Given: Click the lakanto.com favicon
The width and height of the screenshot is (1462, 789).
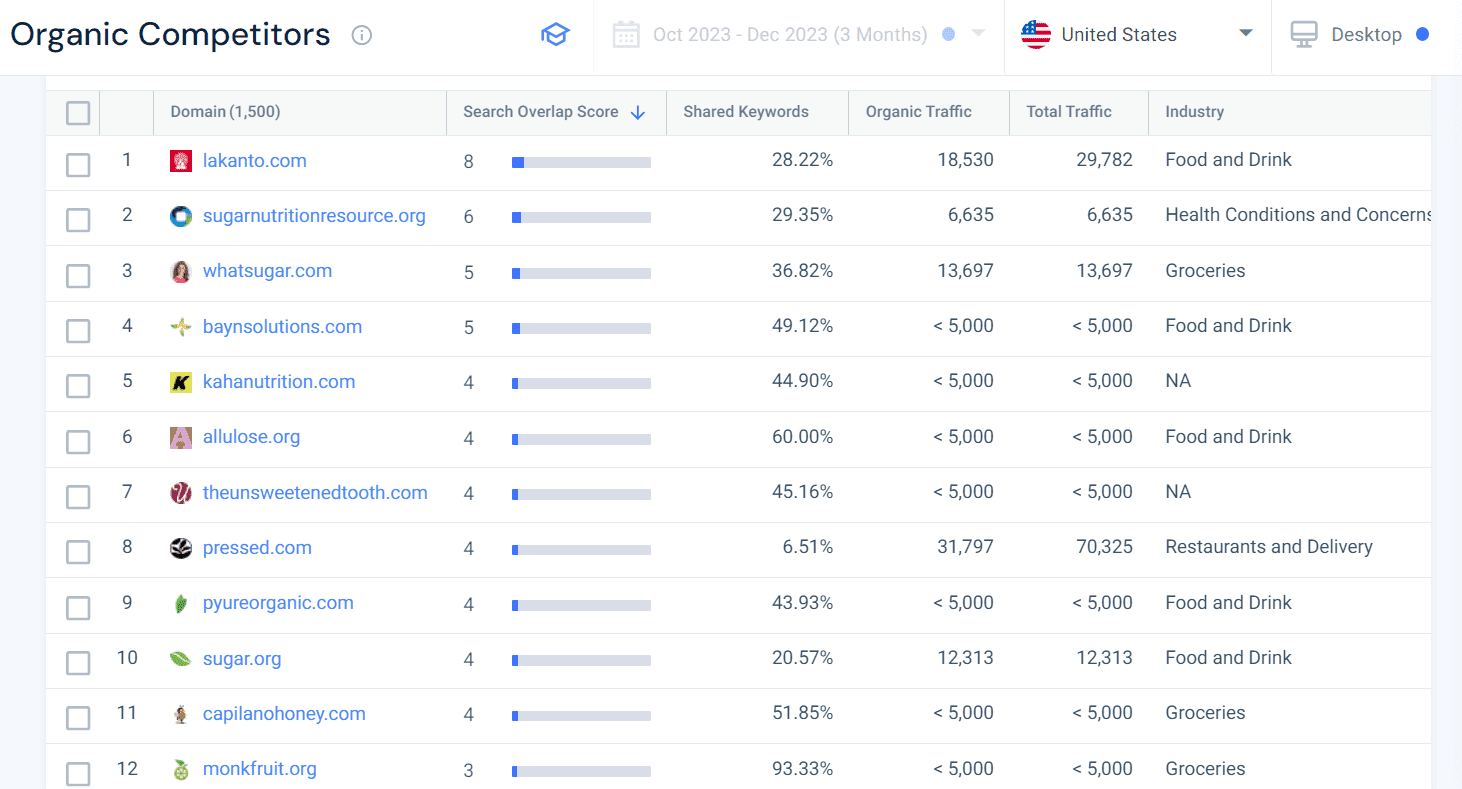Looking at the screenshot, I should (181, 161).
